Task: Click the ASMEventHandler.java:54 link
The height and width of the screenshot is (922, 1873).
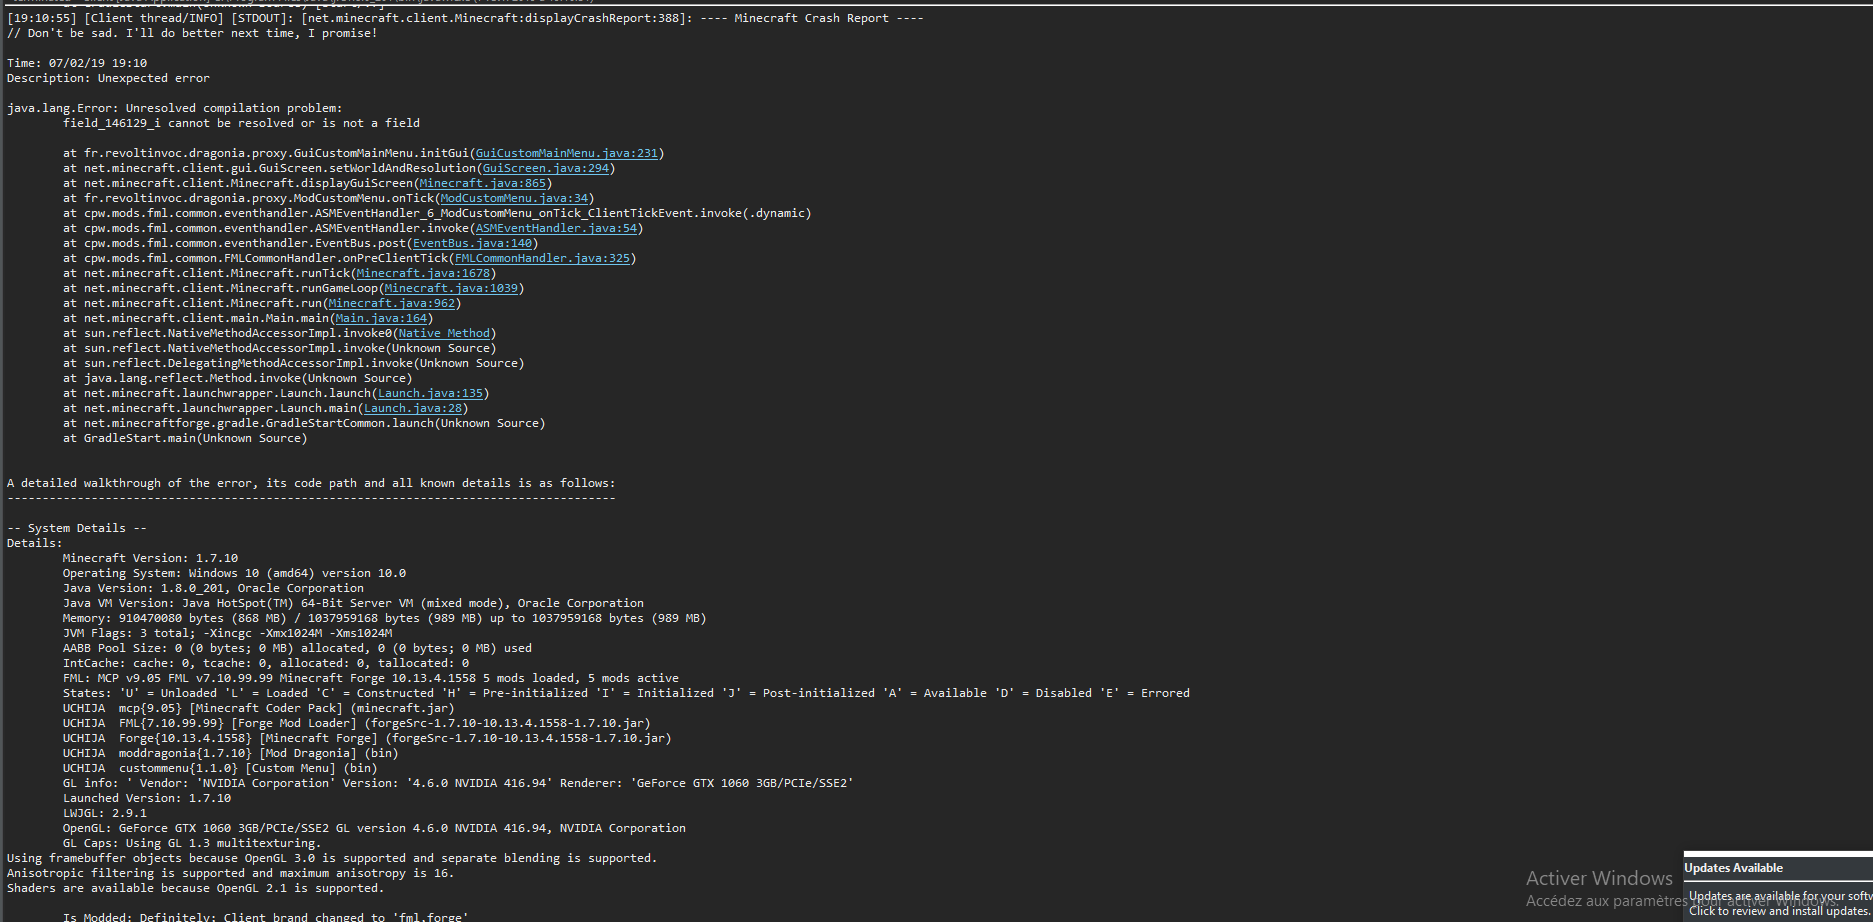Action: point(555,228)
